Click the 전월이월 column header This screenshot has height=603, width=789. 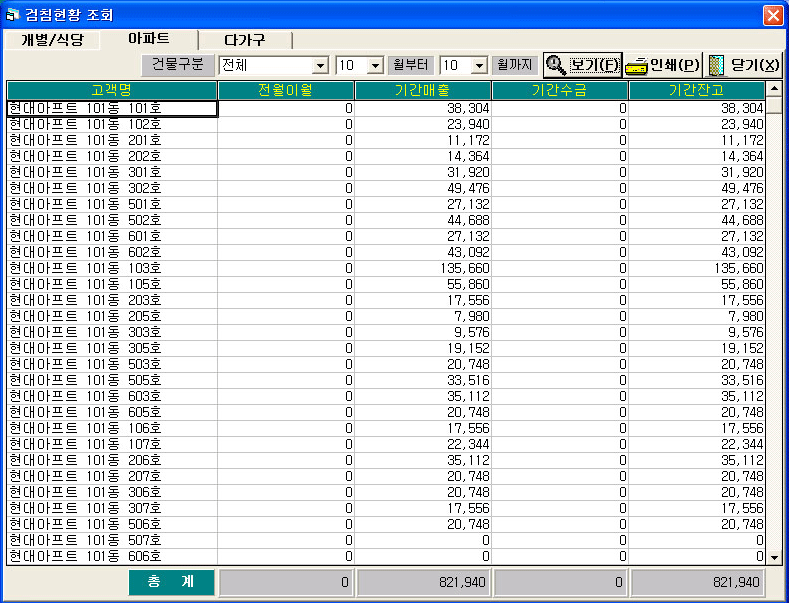[286, 90]
